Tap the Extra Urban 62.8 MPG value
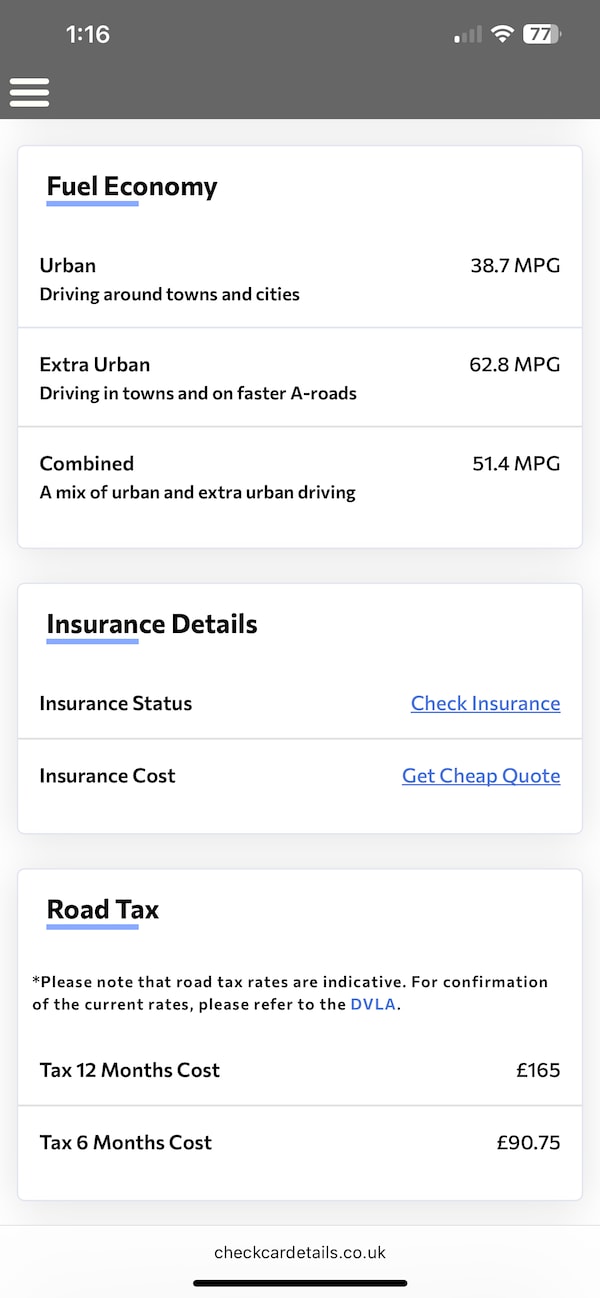 click(x=514, y=364)
